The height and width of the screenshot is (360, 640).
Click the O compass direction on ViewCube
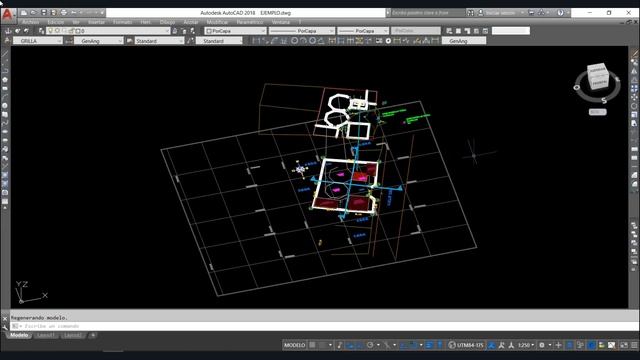[x=577, y=87]
